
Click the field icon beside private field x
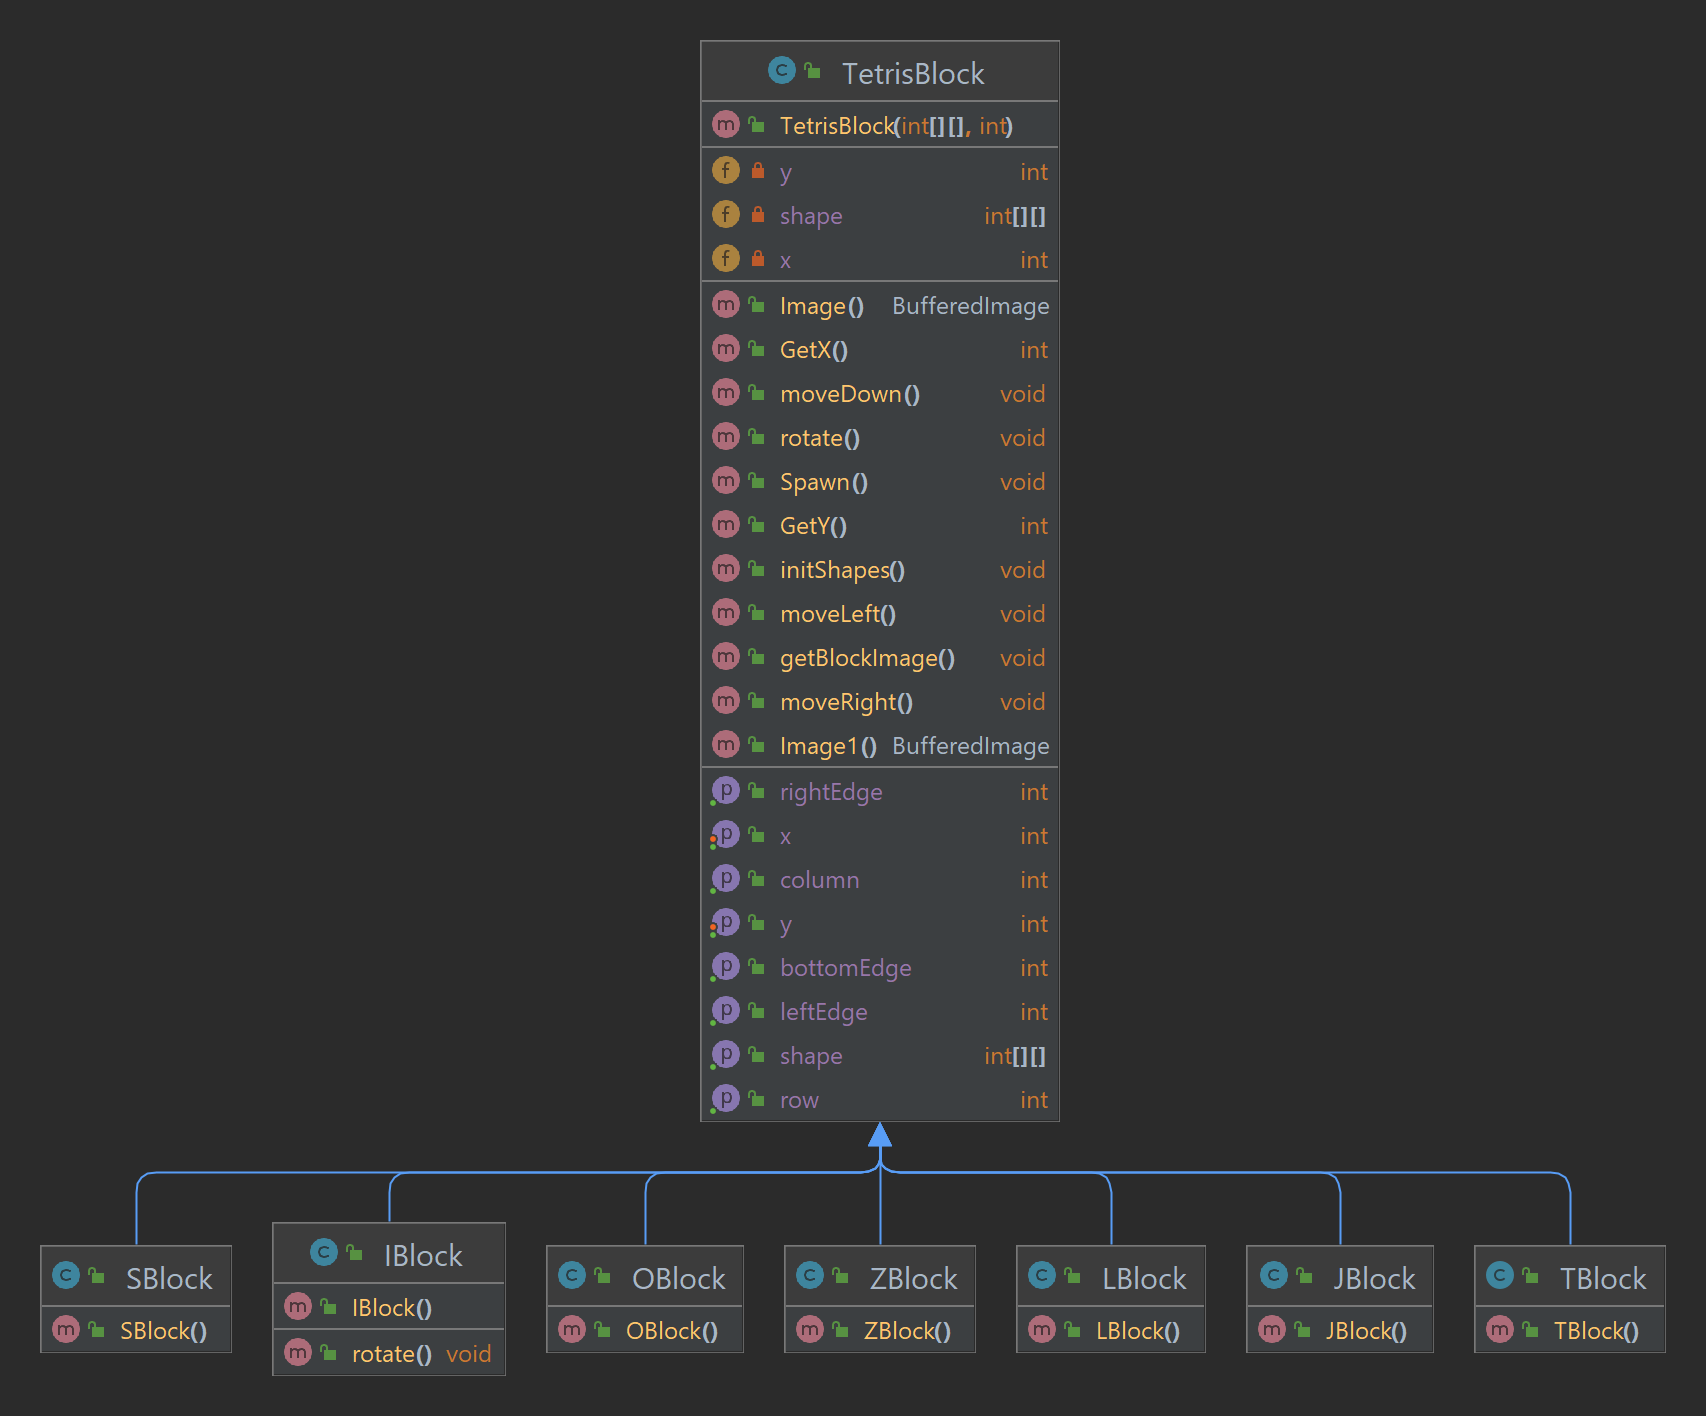(726, 258)
